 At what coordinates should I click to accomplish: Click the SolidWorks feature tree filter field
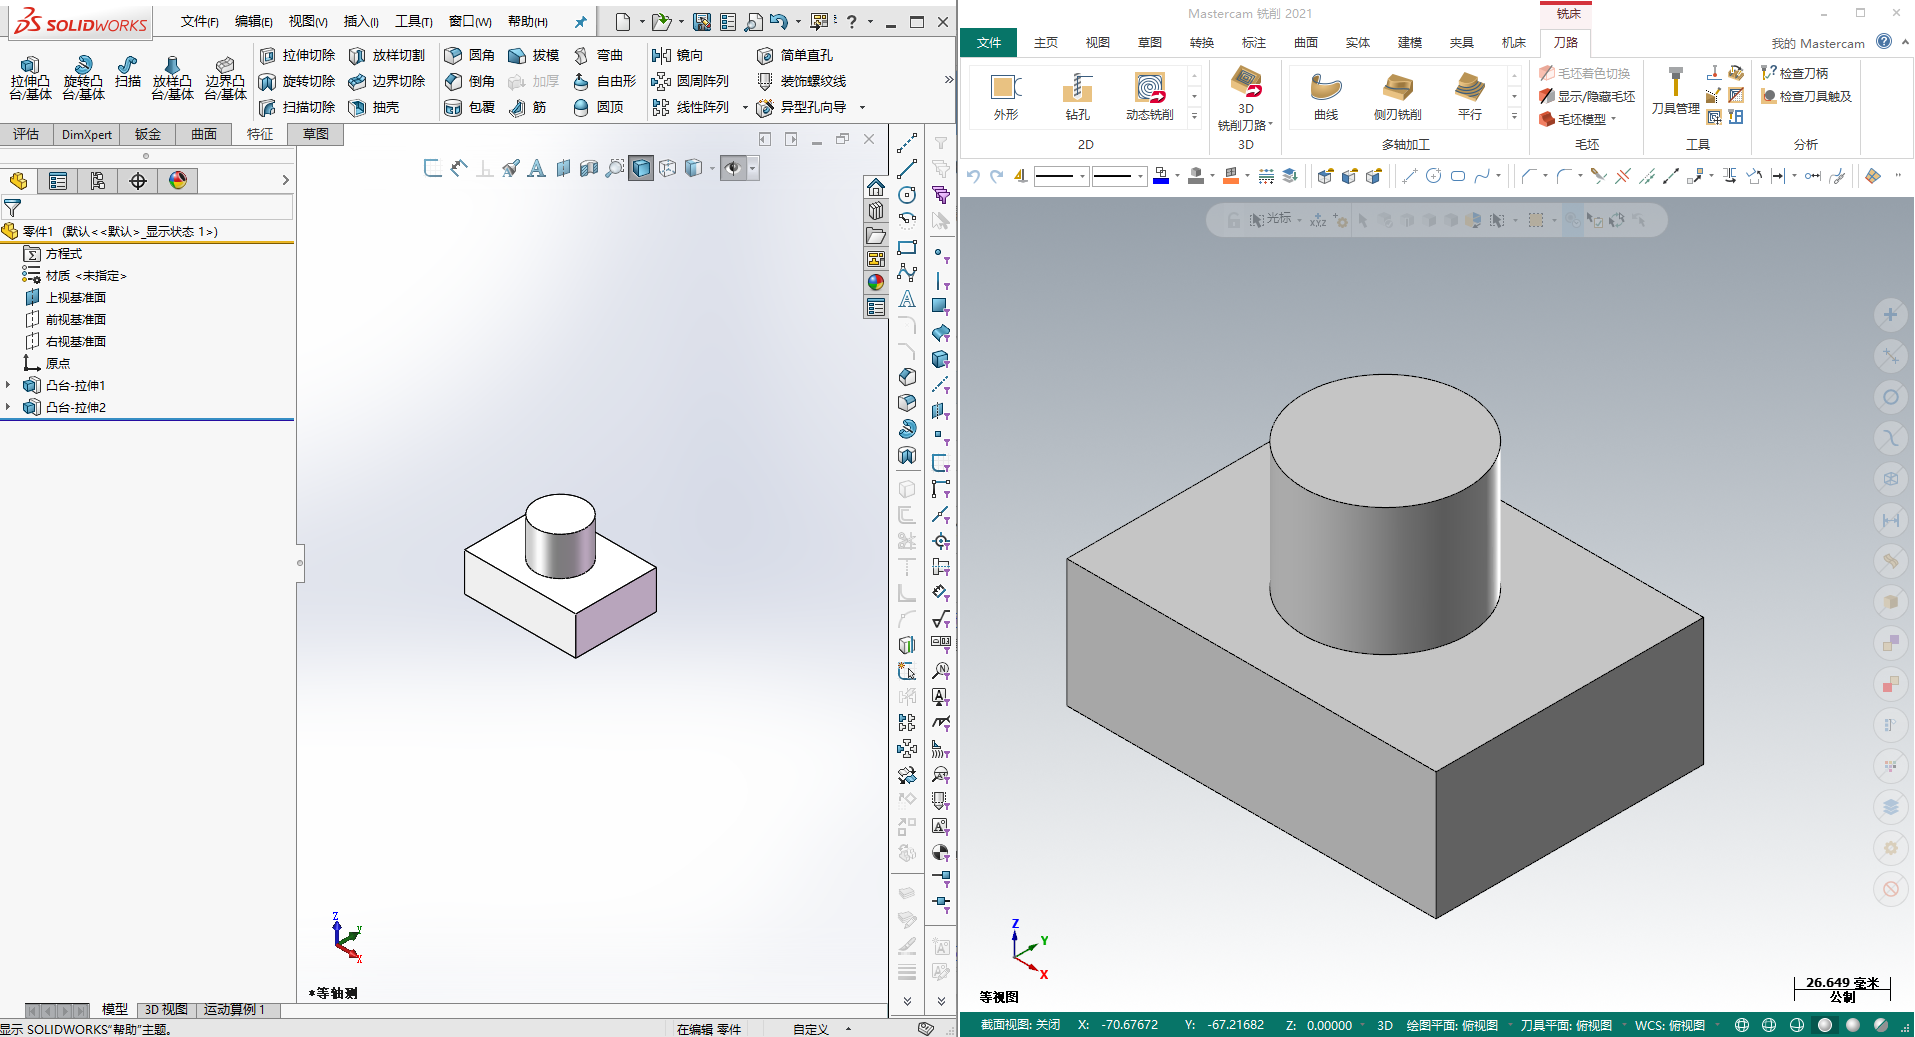[146, 207]
